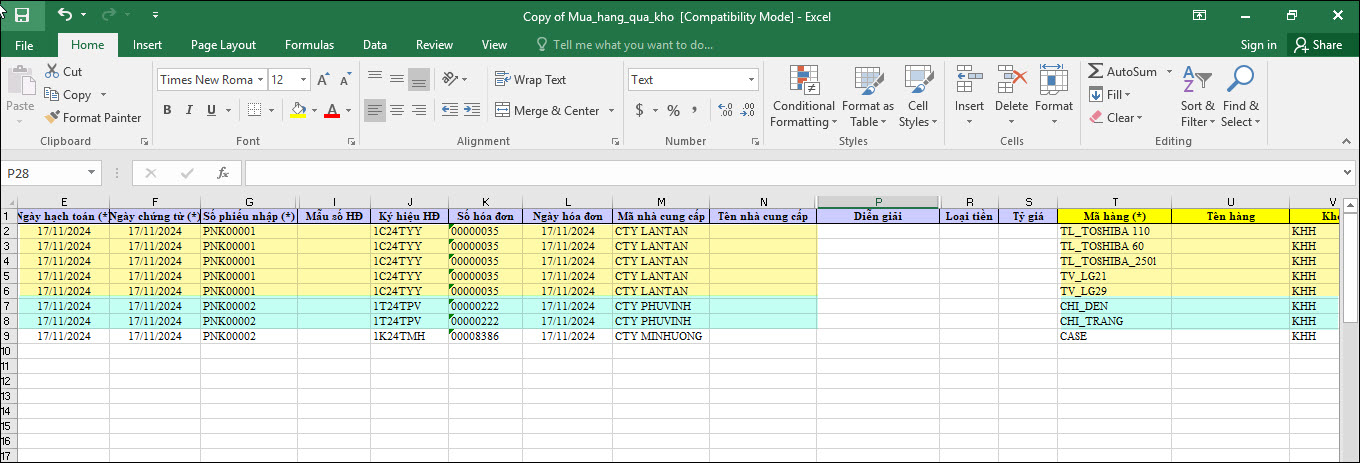Viewport: 1360px width, 463px height.
Task: Click the AutoSum sigma icon
Action: point(1096,72)
